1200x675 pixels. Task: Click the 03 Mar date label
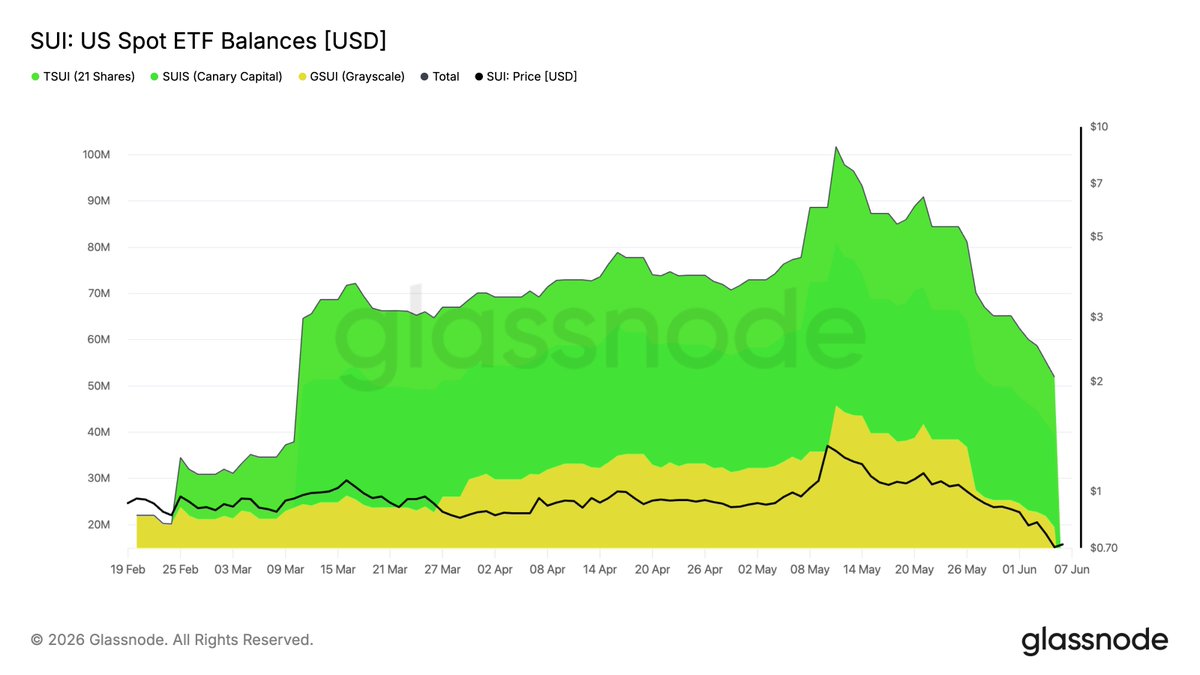click(x=233, y=569)
